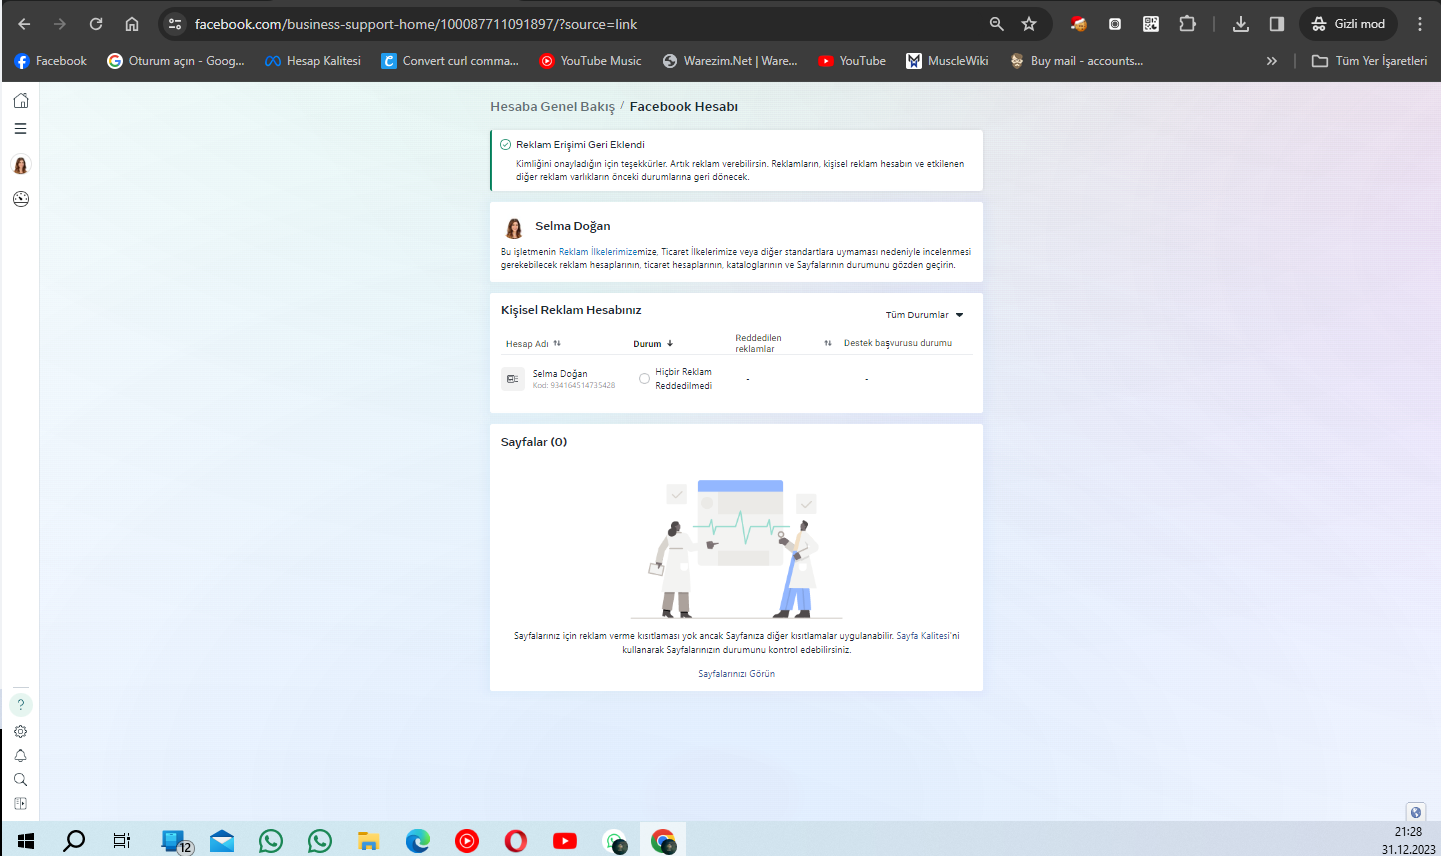The height and width of the screenshot is (856, 1441).
Task: Sort by Reddedilen reklamlar arrows
Action: click(x=828, y=343)
